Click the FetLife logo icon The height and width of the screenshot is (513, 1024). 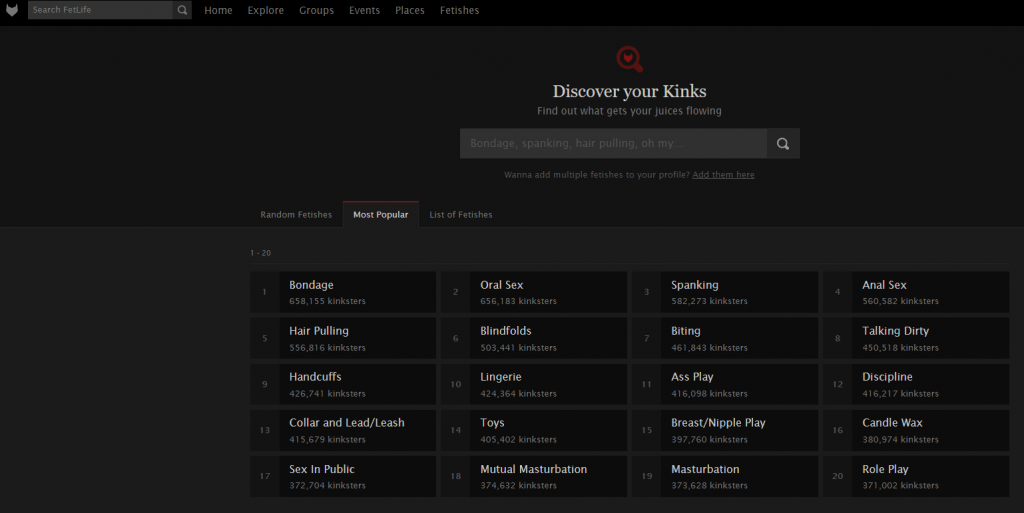(x=12, y=10)
